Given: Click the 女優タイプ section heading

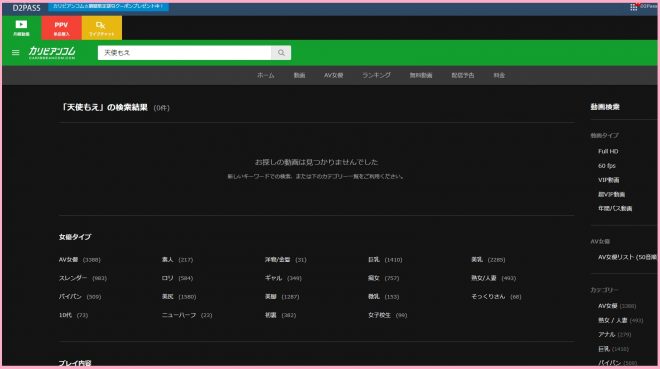Looking at the screenshot, I should point(75,237).
